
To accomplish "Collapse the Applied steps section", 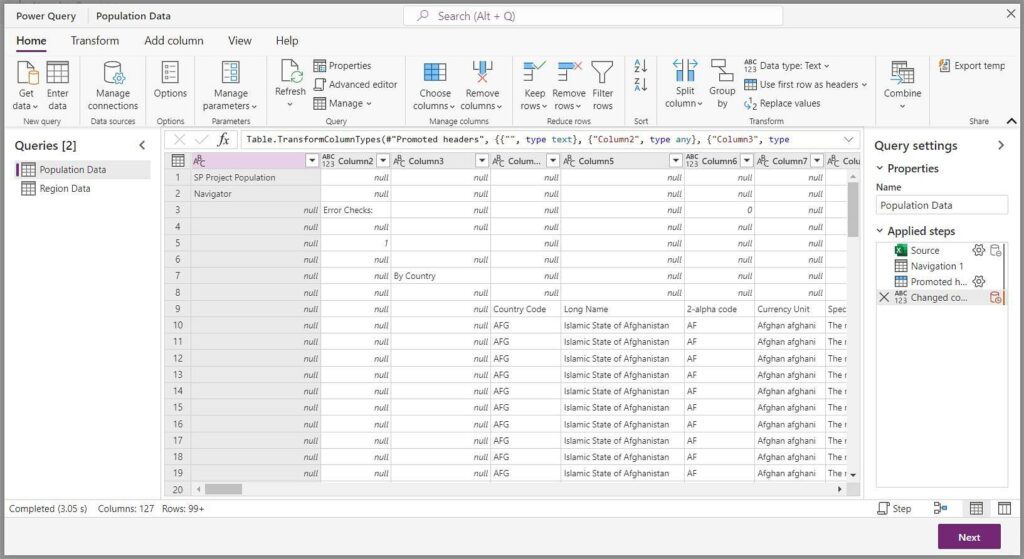I will pos(879,231).
